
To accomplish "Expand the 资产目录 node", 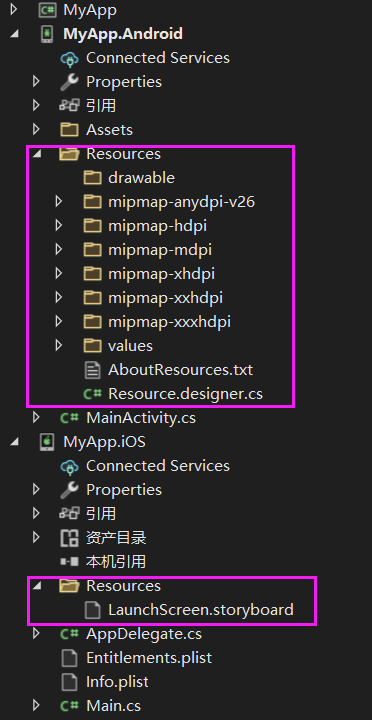I will [36, 538].
